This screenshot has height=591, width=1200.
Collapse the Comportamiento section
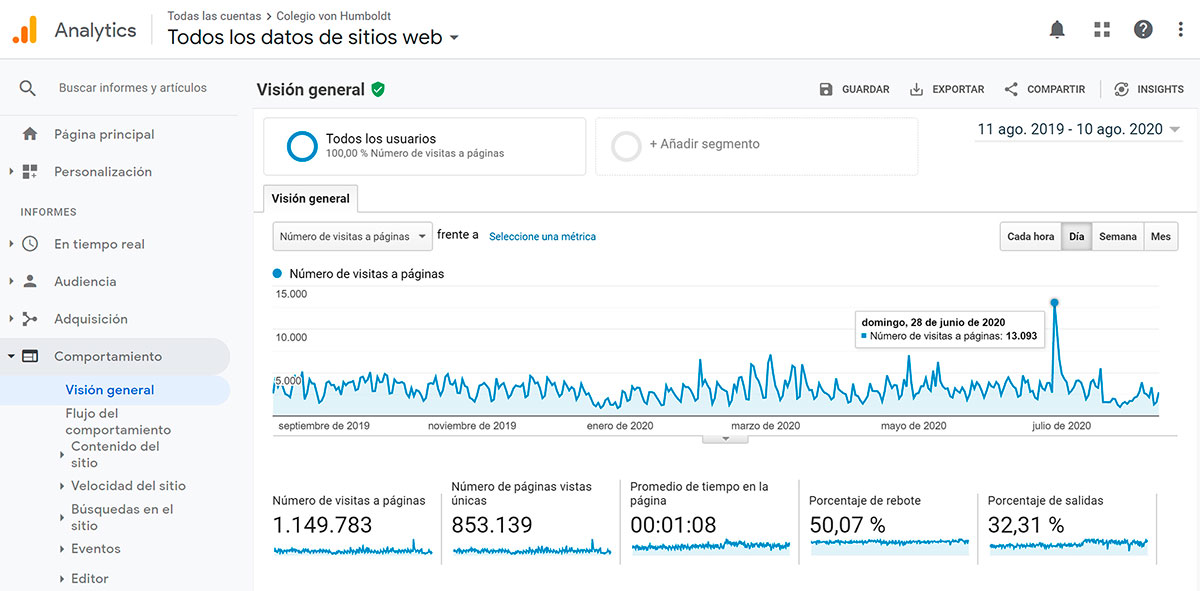12,356
